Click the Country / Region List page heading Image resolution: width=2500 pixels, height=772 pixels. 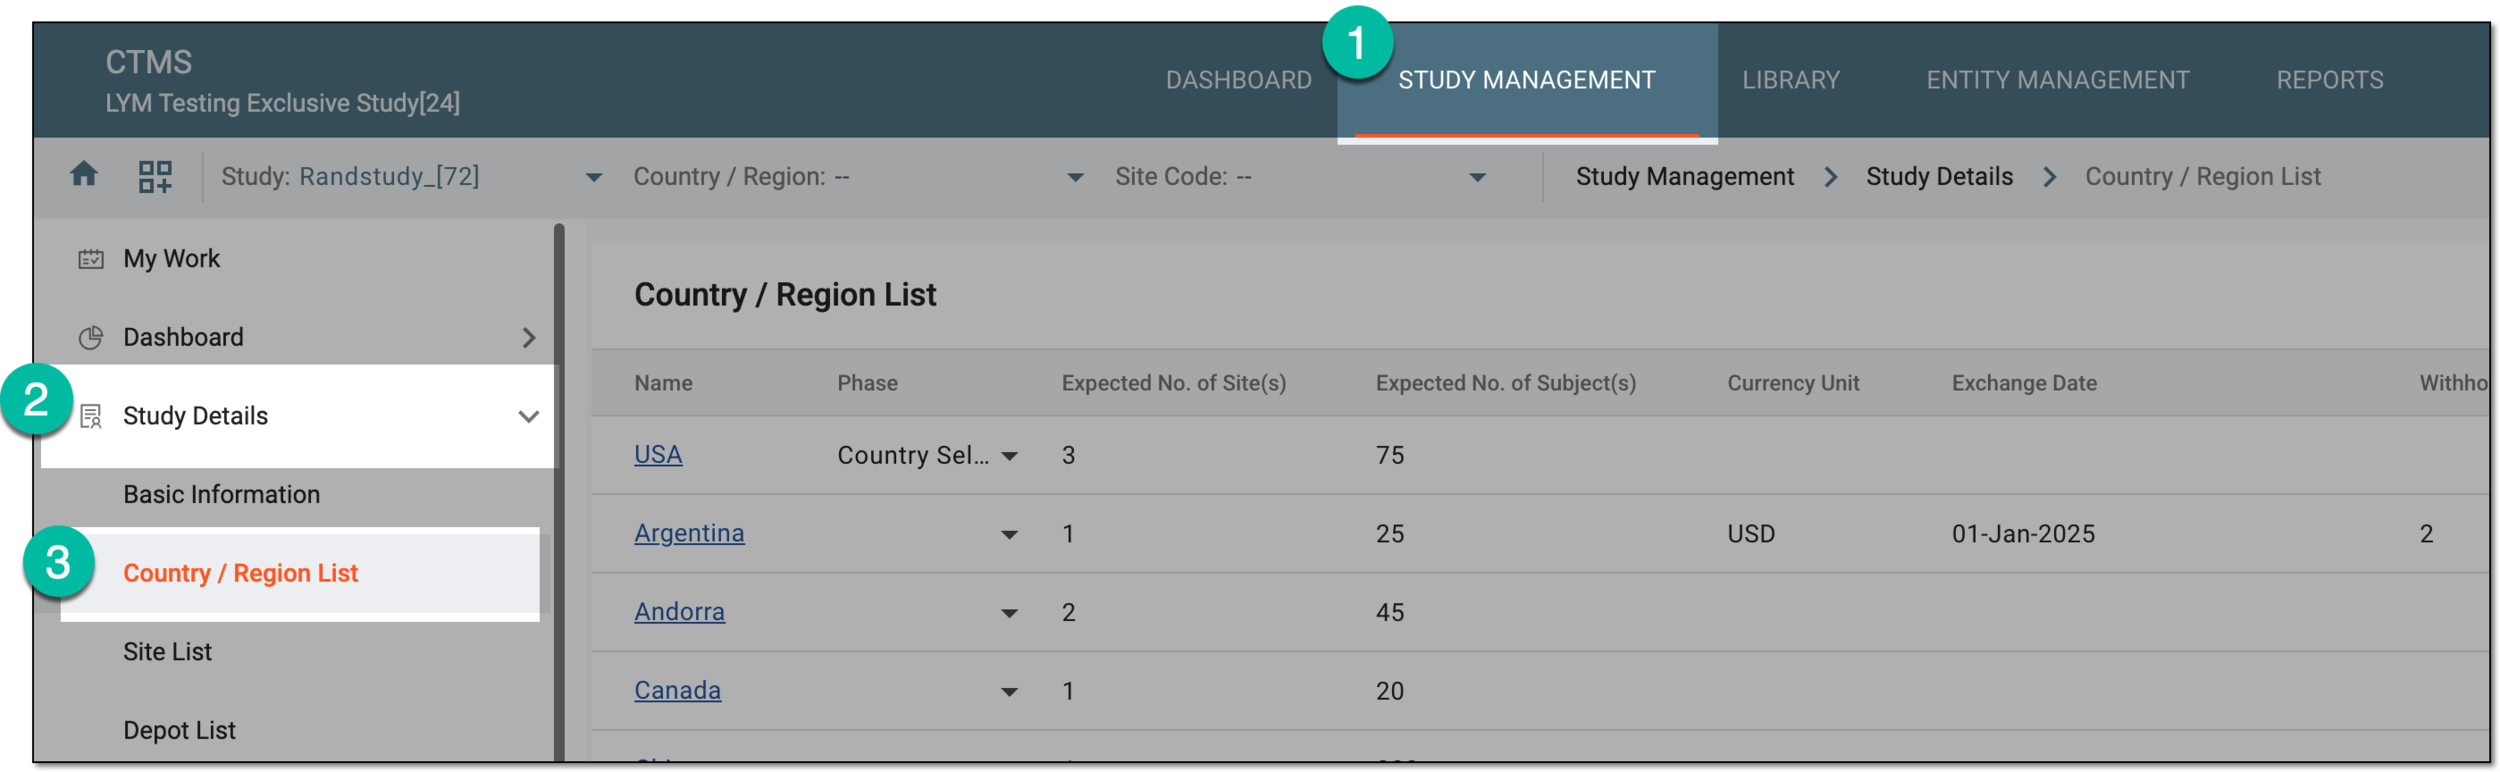[x=785, y=295]
